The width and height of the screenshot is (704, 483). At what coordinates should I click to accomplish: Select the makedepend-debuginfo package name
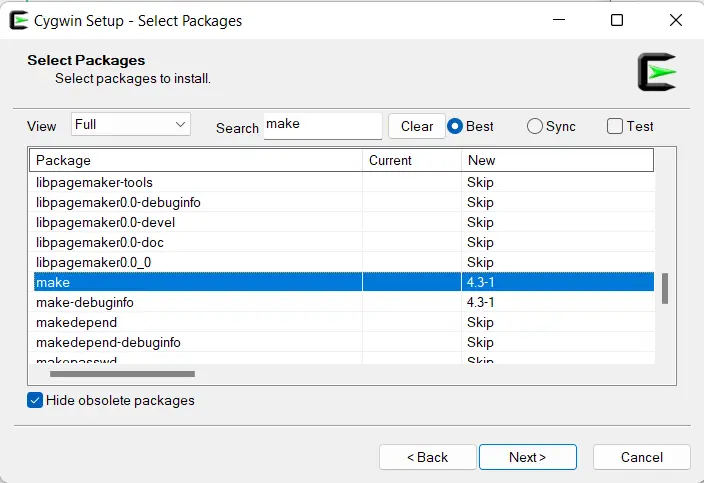(108, 342)
